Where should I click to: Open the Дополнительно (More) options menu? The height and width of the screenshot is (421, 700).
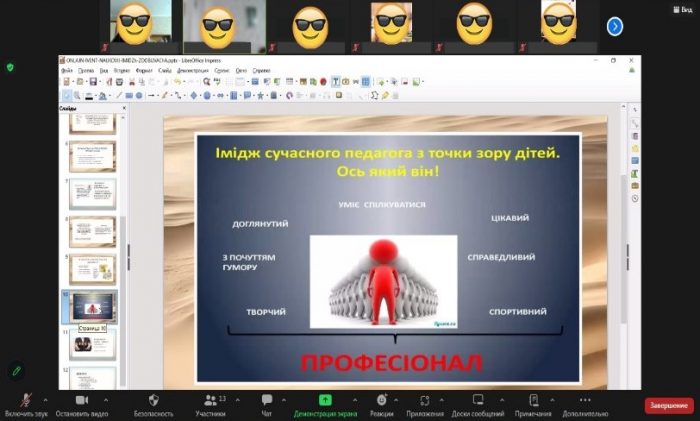584,400
